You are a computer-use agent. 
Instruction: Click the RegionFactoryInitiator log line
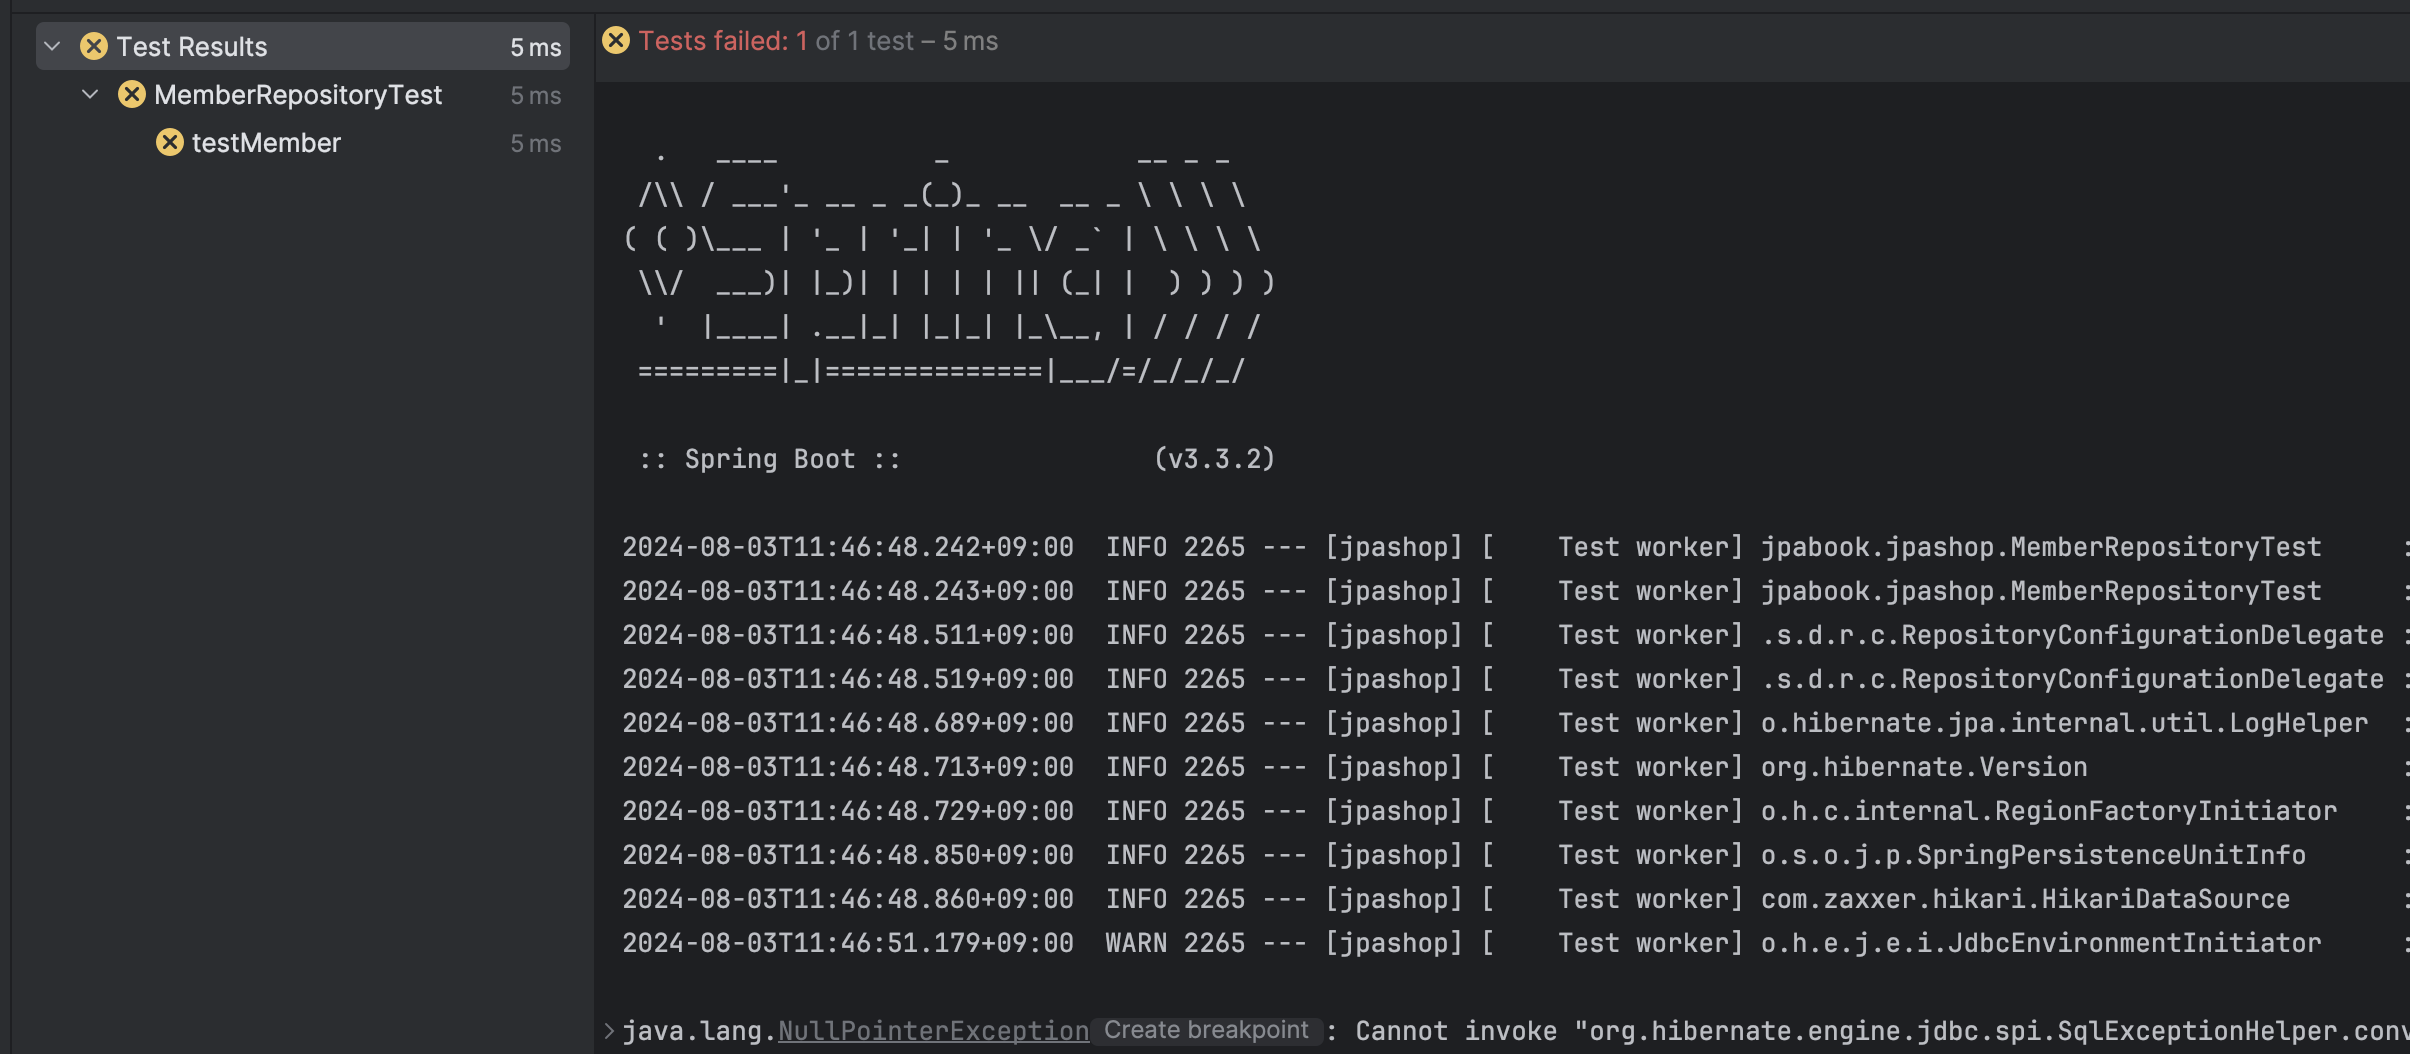(x=1515, y=811)
